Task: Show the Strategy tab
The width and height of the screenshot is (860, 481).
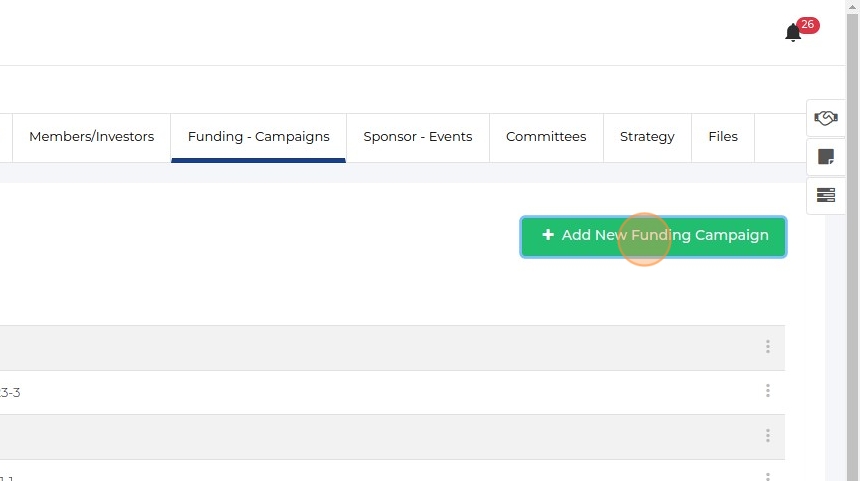Action: click(647, 137)
